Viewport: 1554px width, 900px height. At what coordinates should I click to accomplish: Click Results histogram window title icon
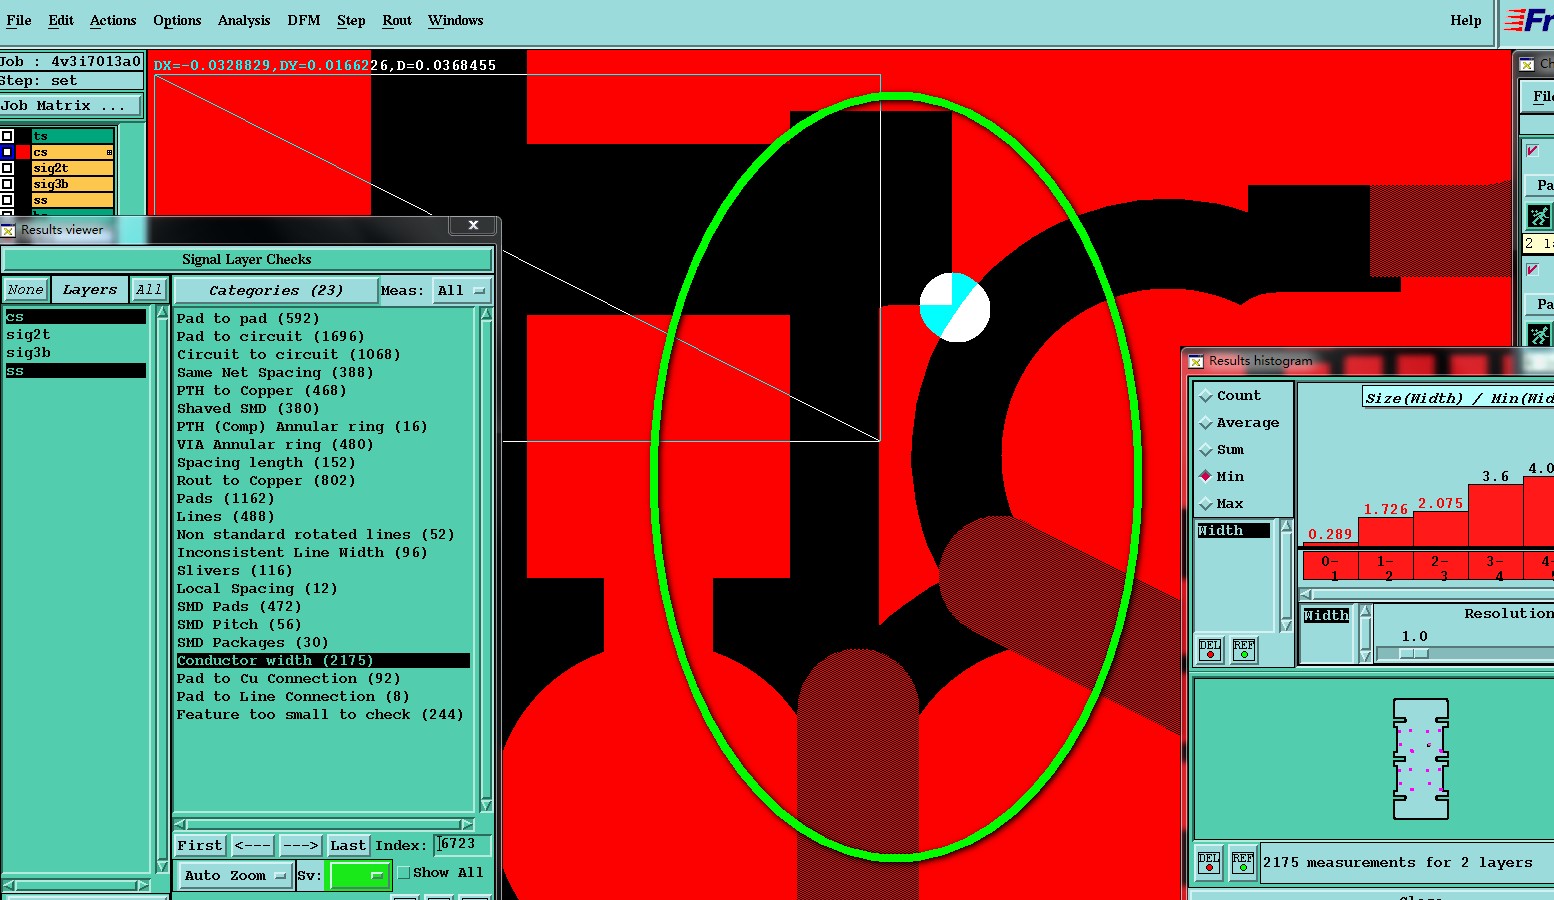click(1196, 361)
